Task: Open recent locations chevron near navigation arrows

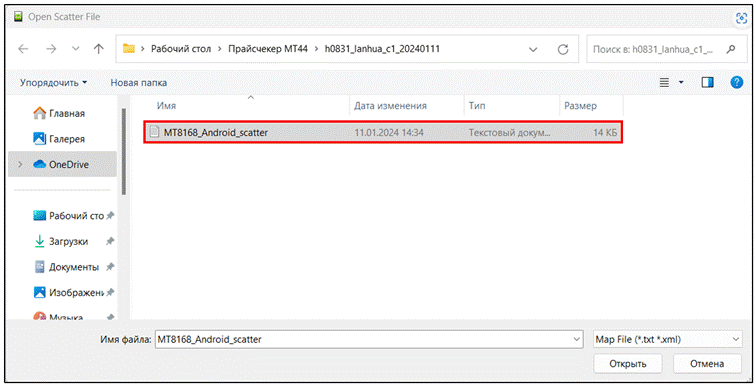Action: pos(76,49)
